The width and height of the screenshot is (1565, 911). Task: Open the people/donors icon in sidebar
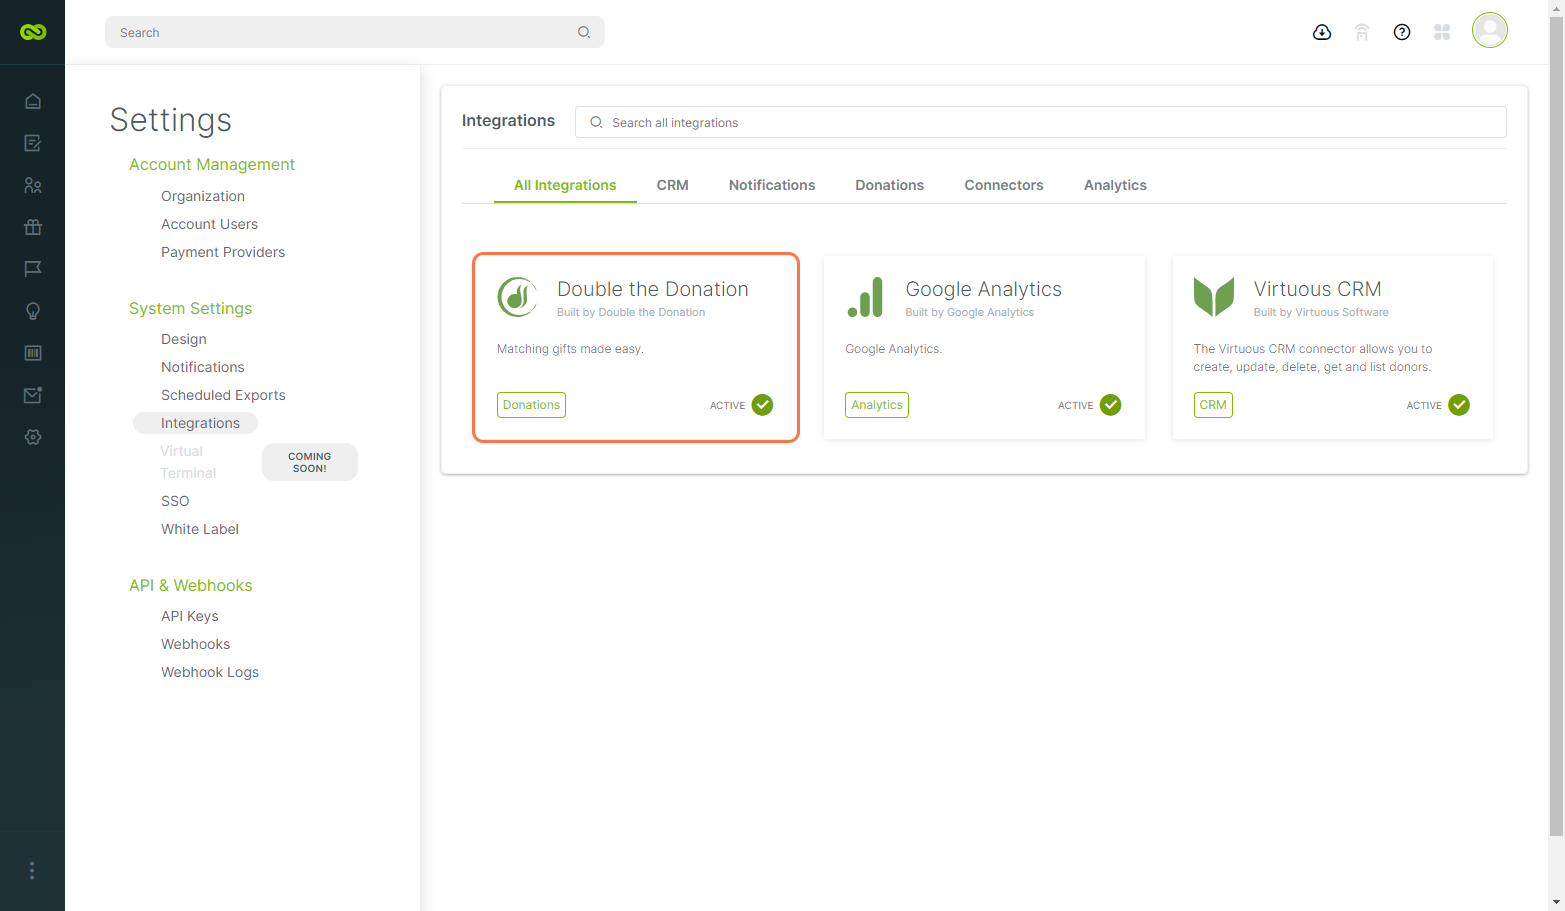[x=33, y=185]
